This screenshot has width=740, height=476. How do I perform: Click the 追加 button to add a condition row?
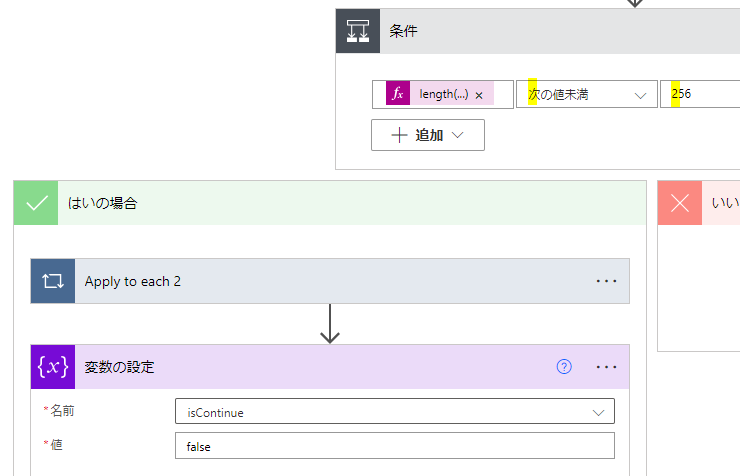(428, 135)
